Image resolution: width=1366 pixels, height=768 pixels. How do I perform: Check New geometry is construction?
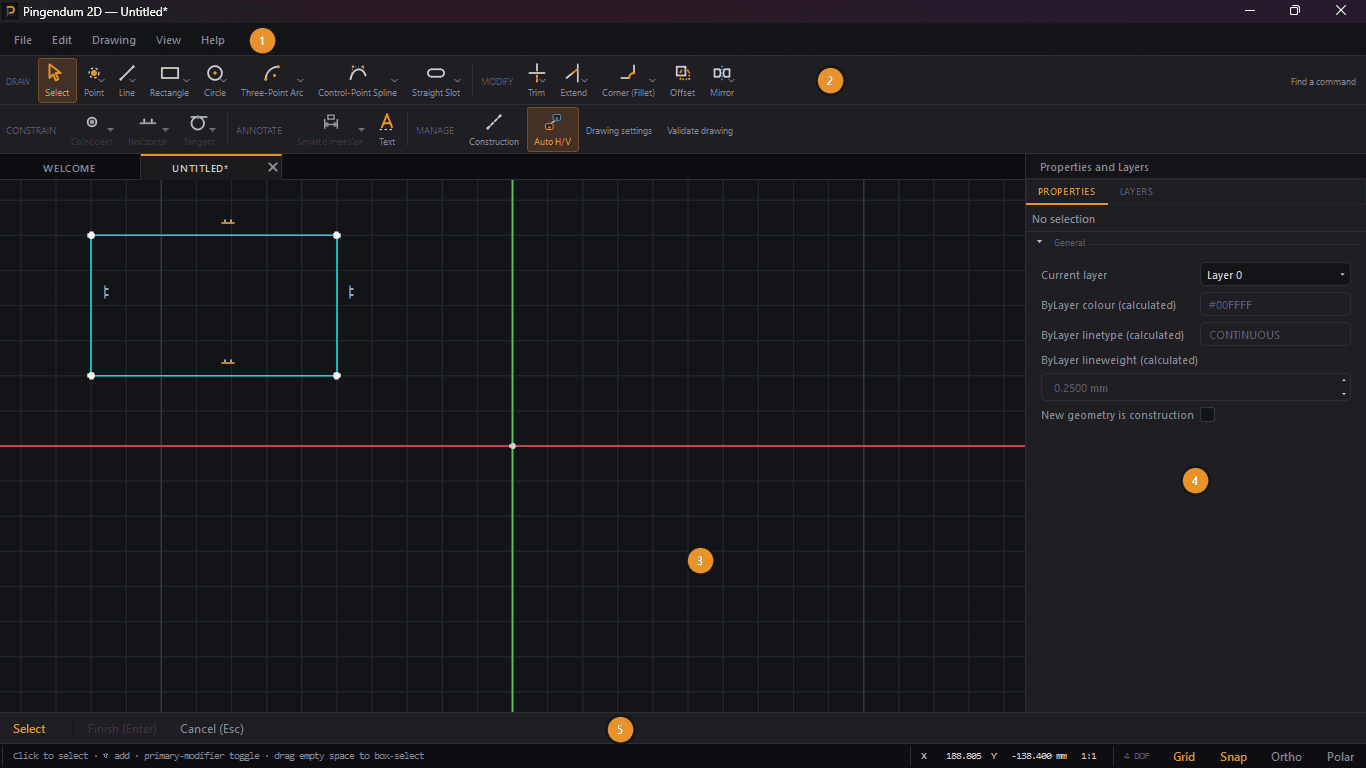1208,415
